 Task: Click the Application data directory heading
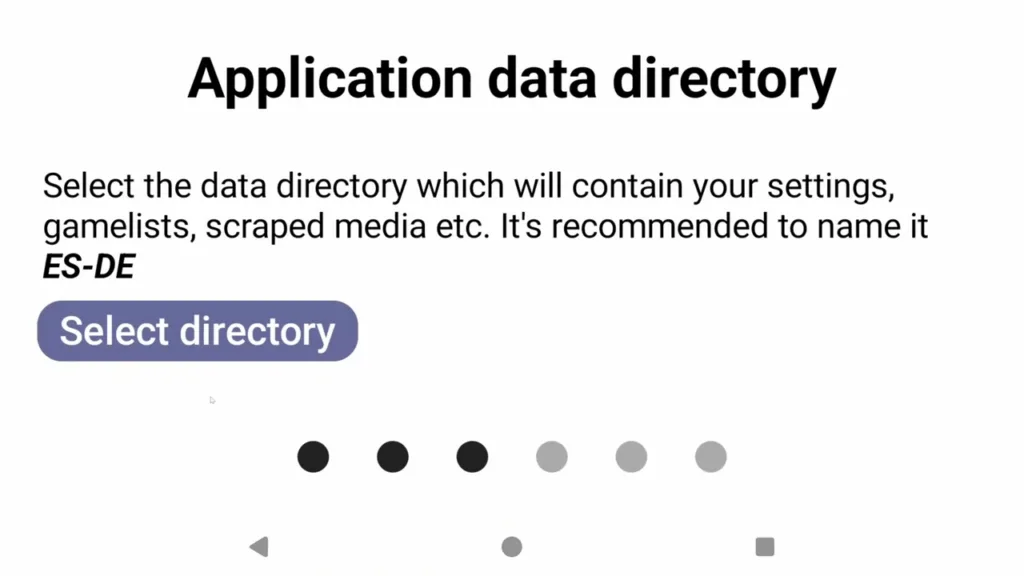click(511, 78)
